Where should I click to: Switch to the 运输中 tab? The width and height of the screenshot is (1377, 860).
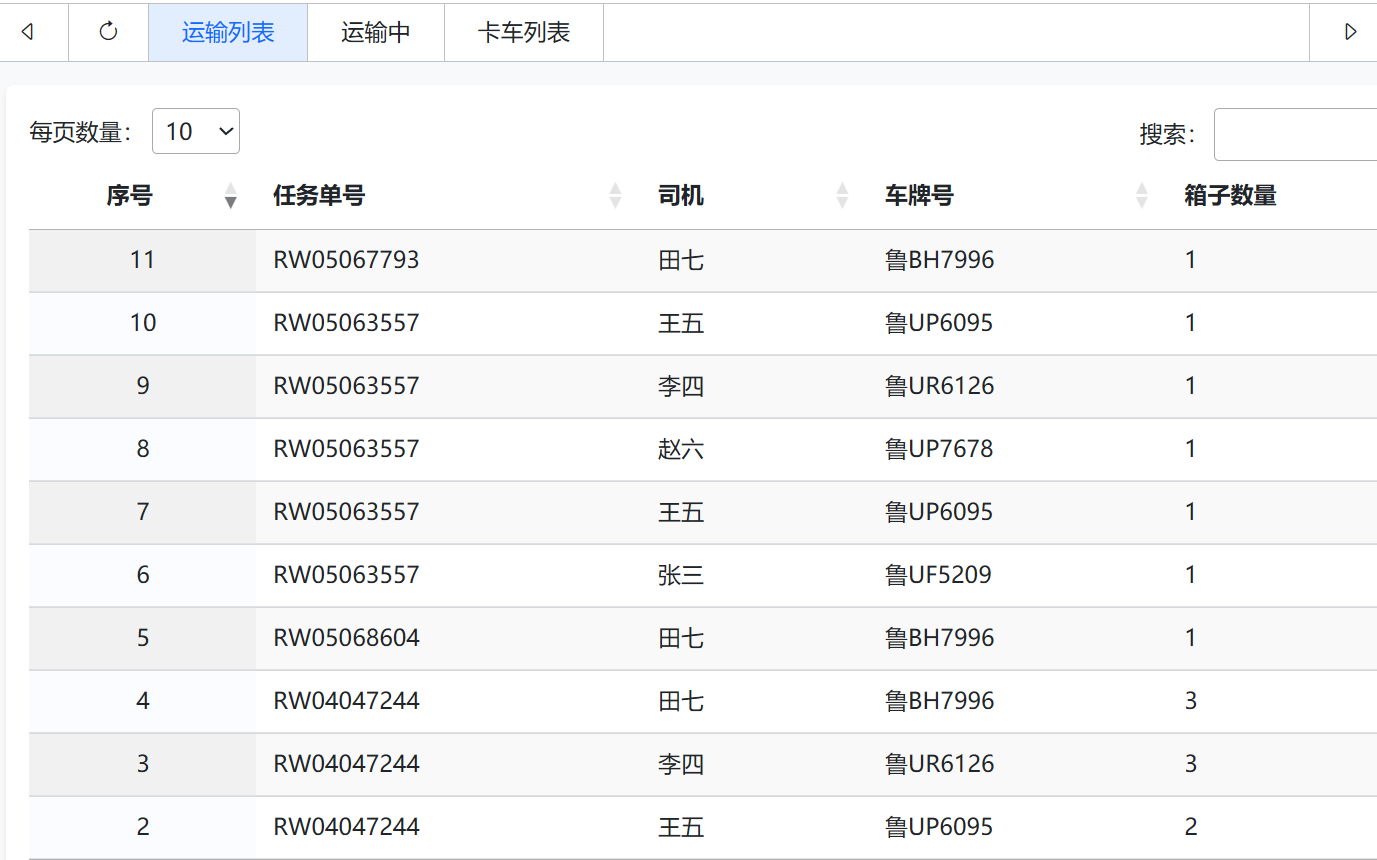[376, 32]
